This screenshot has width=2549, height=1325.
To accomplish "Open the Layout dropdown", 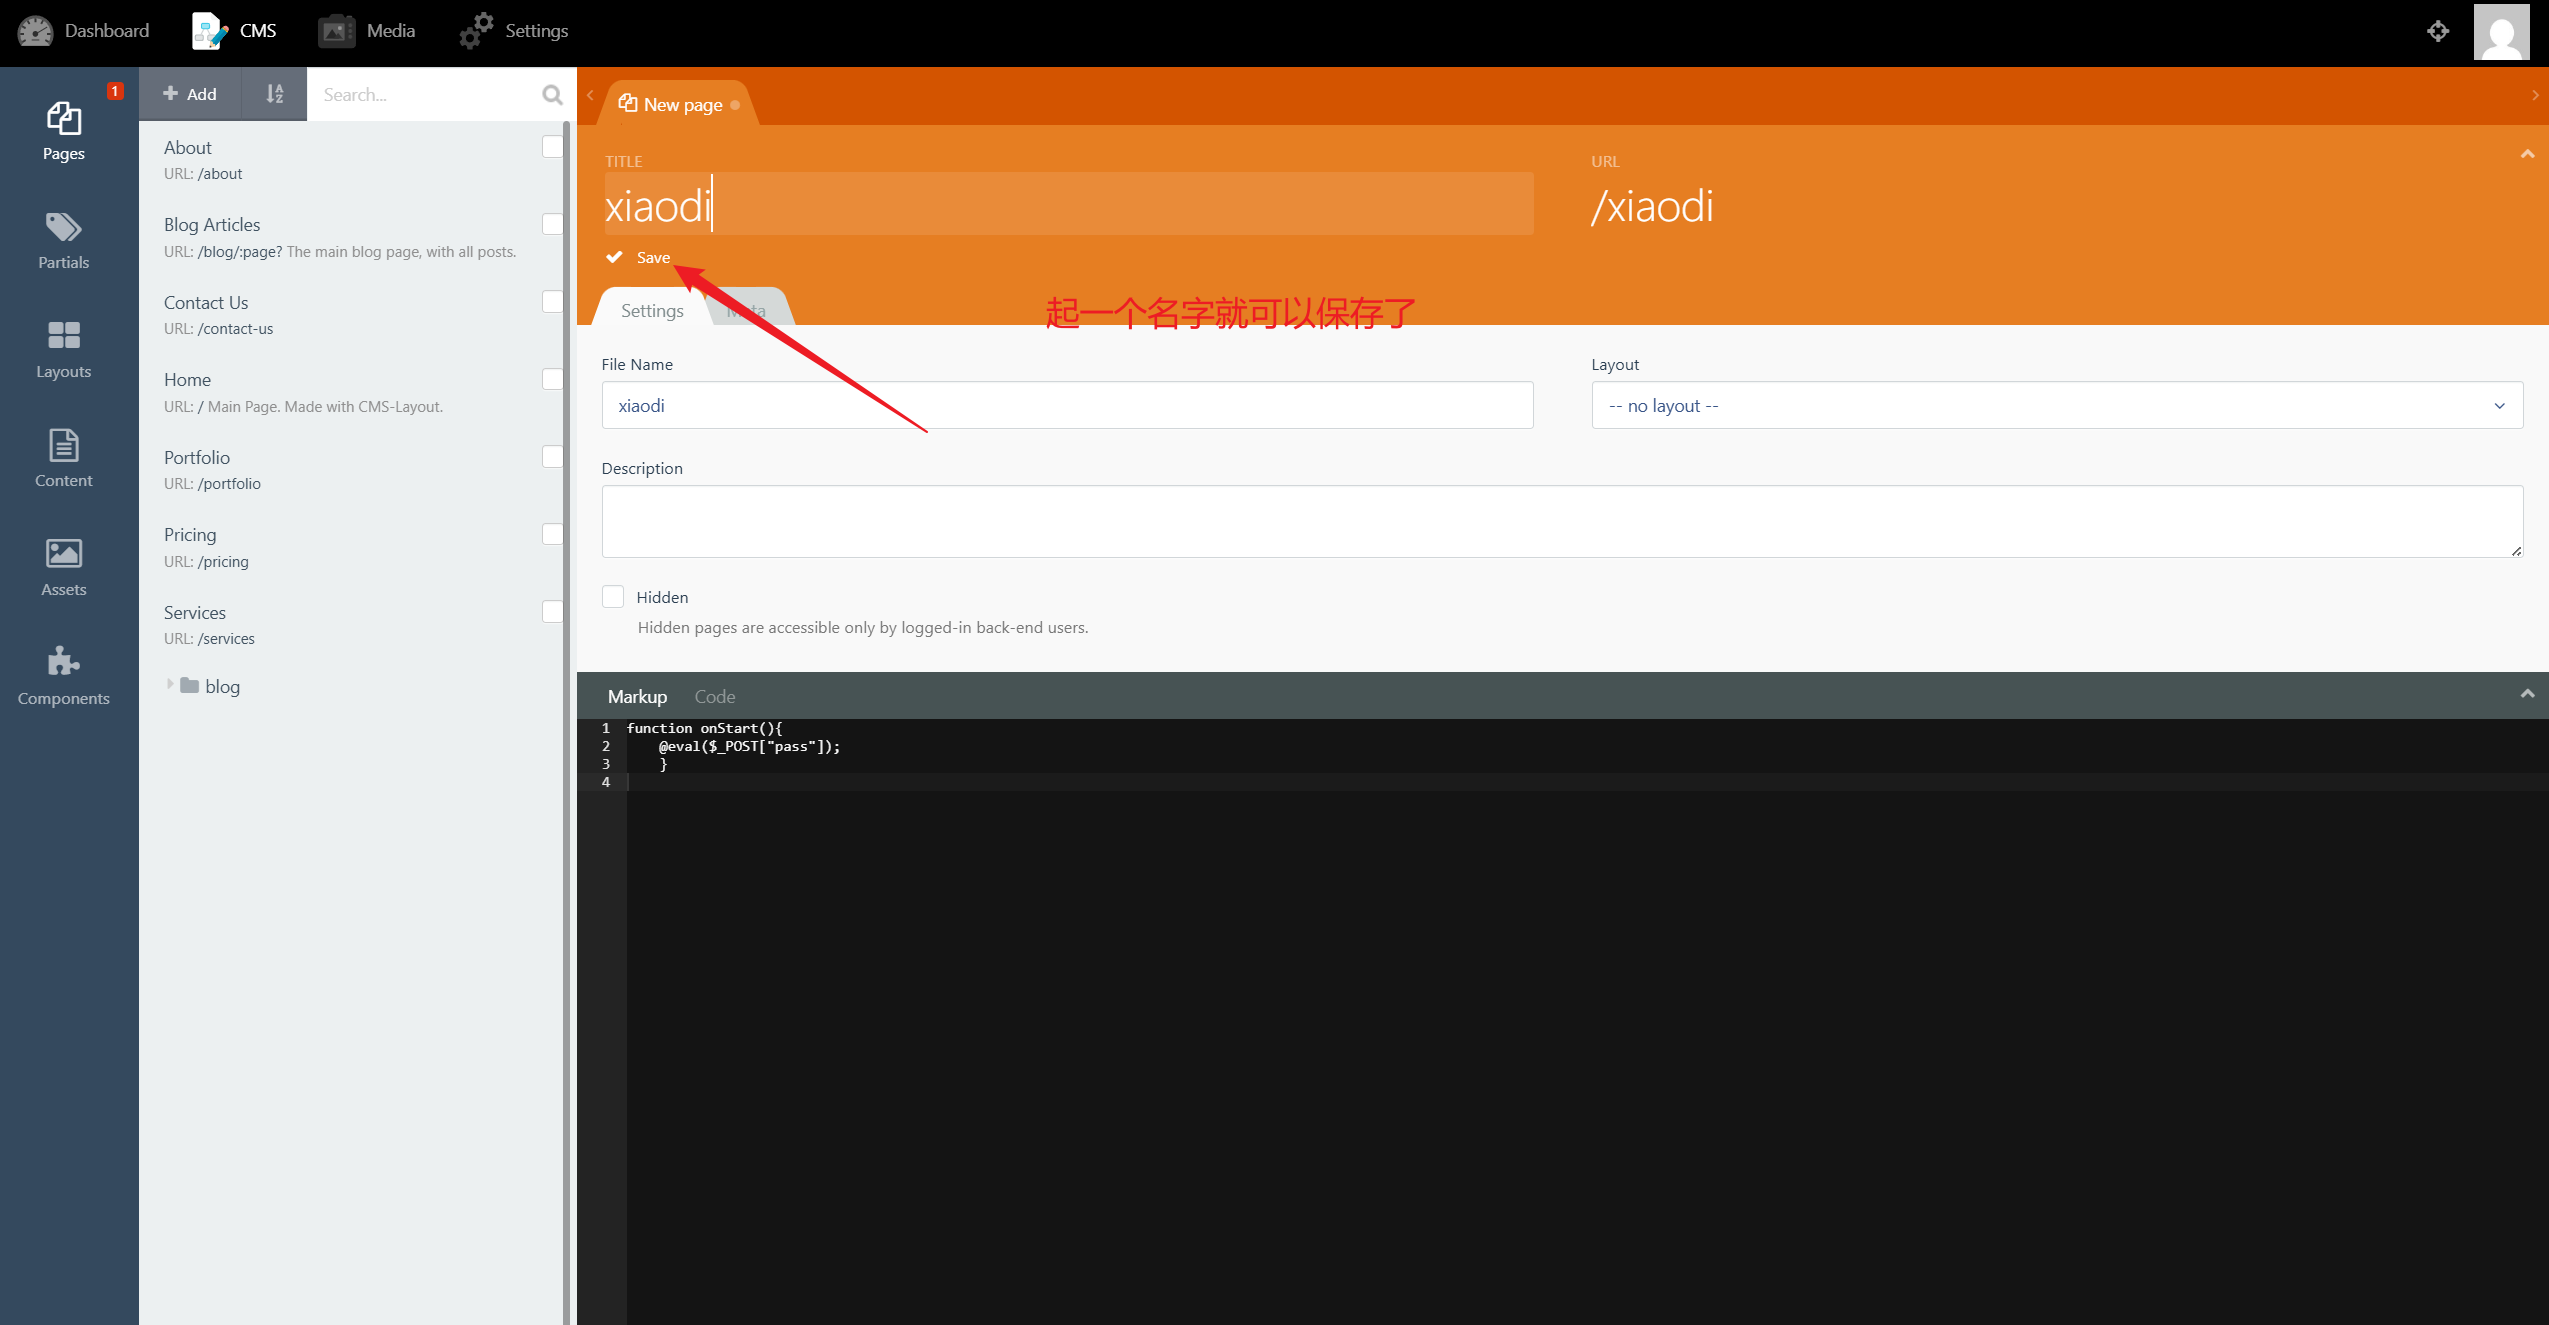I will 2056,405.
